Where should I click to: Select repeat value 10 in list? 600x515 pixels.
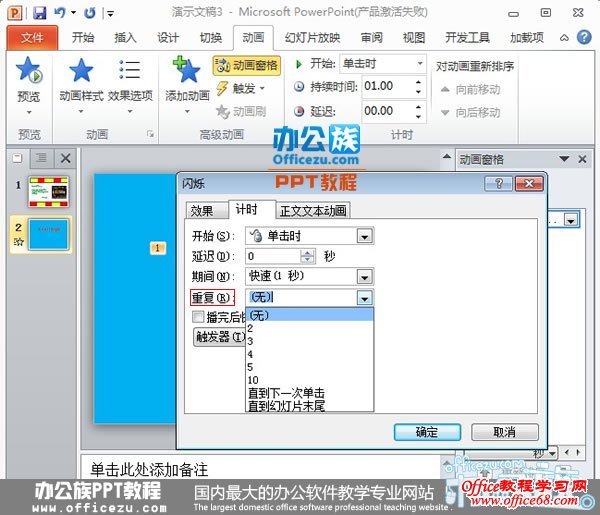[309, 380]
